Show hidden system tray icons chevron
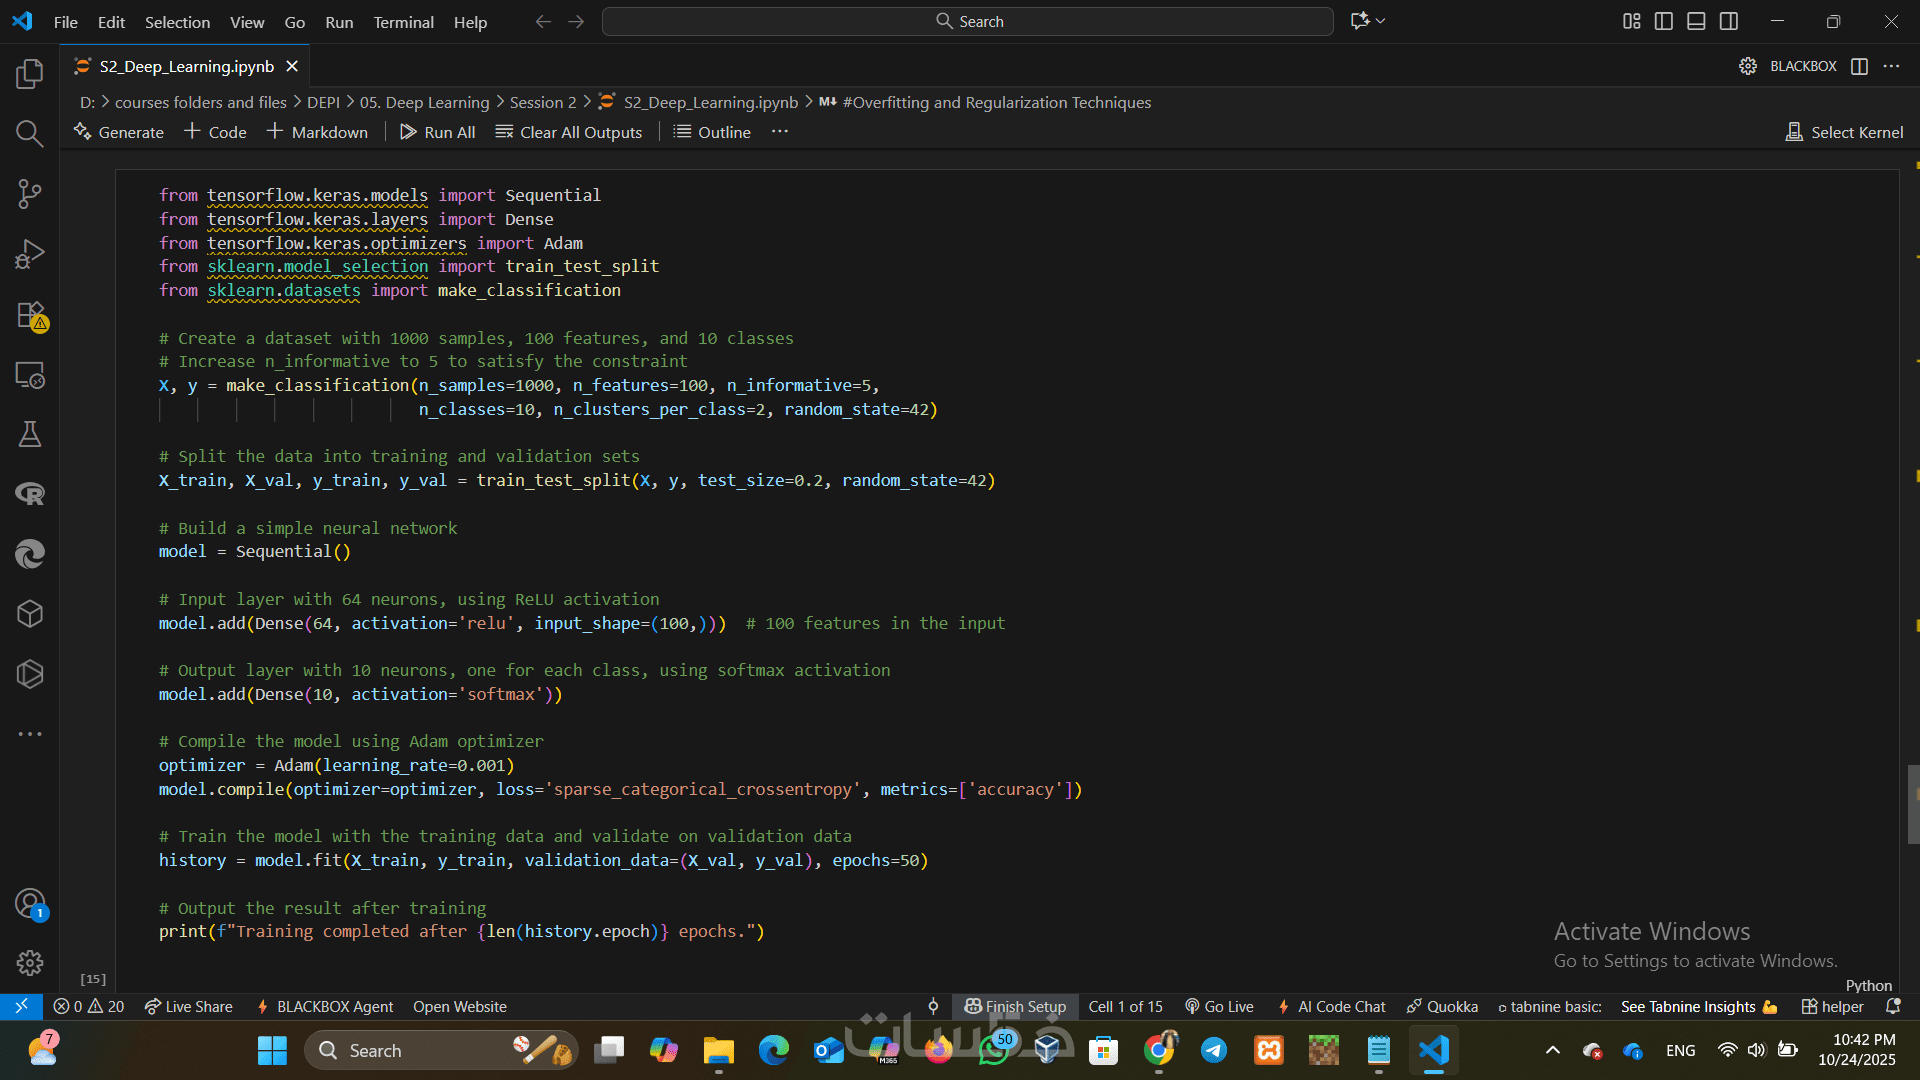The height and width of the screenshot is (1080, 1920). [1552, 1050]
